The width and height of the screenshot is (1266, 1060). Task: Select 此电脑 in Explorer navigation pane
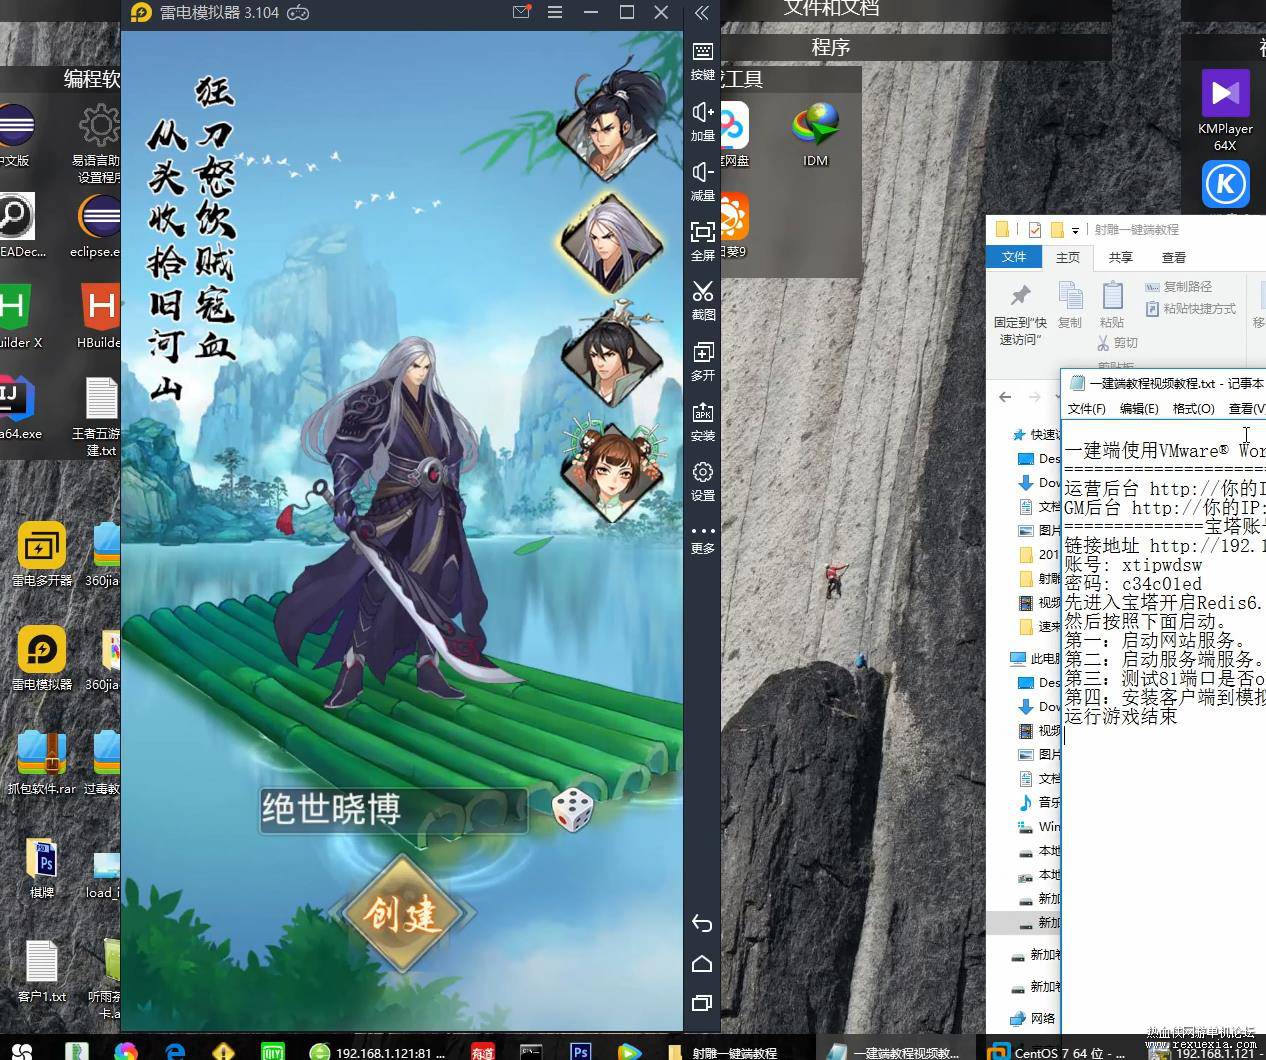pos(1036,658)
